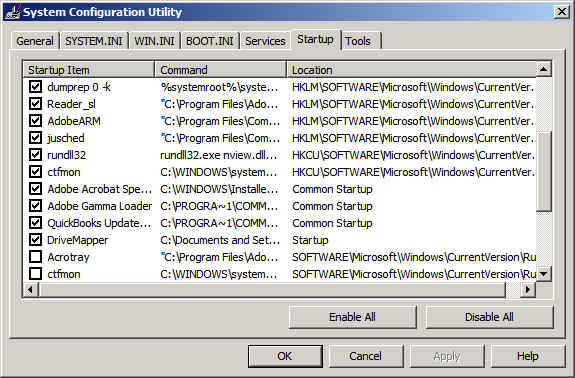Sort by the Startup Item column header
Image resolution: width=575 pixels, height=378 pixels.
(89, 70)
